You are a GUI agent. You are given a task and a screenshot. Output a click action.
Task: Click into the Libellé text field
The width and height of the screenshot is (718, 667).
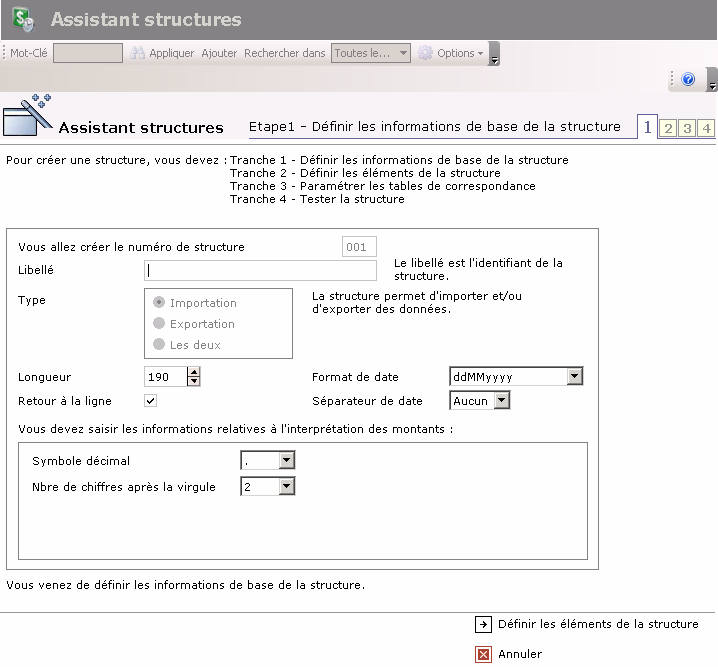[x=260, y=271]
